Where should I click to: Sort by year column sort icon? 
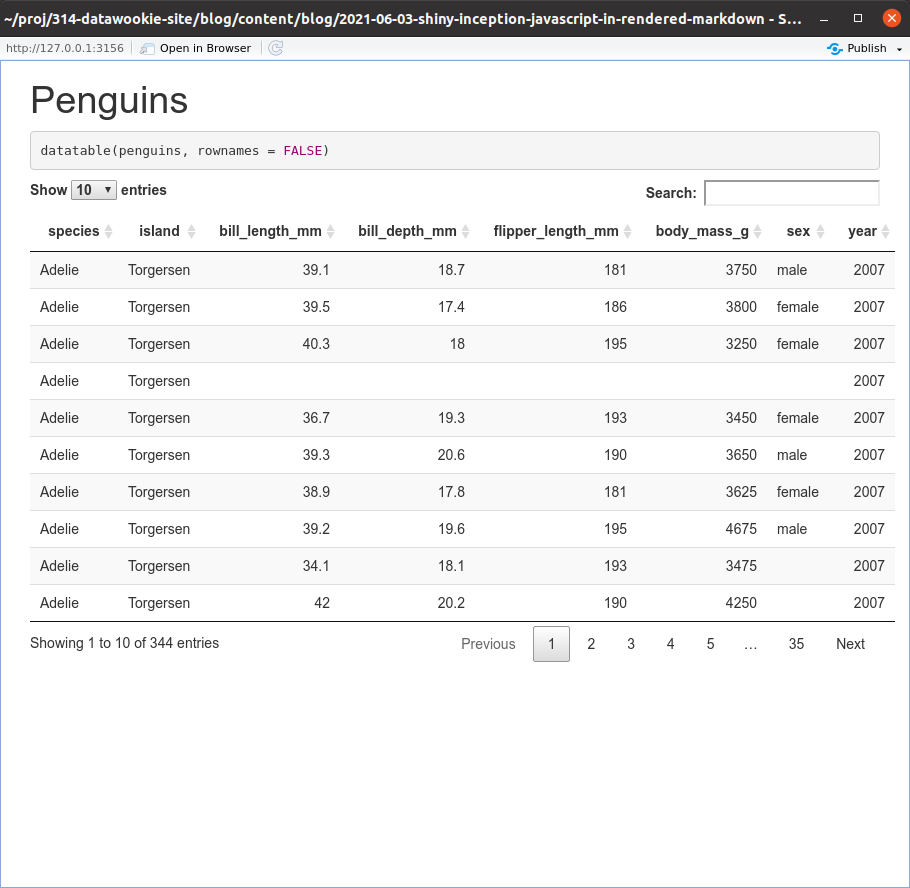(x=886, y=232)
